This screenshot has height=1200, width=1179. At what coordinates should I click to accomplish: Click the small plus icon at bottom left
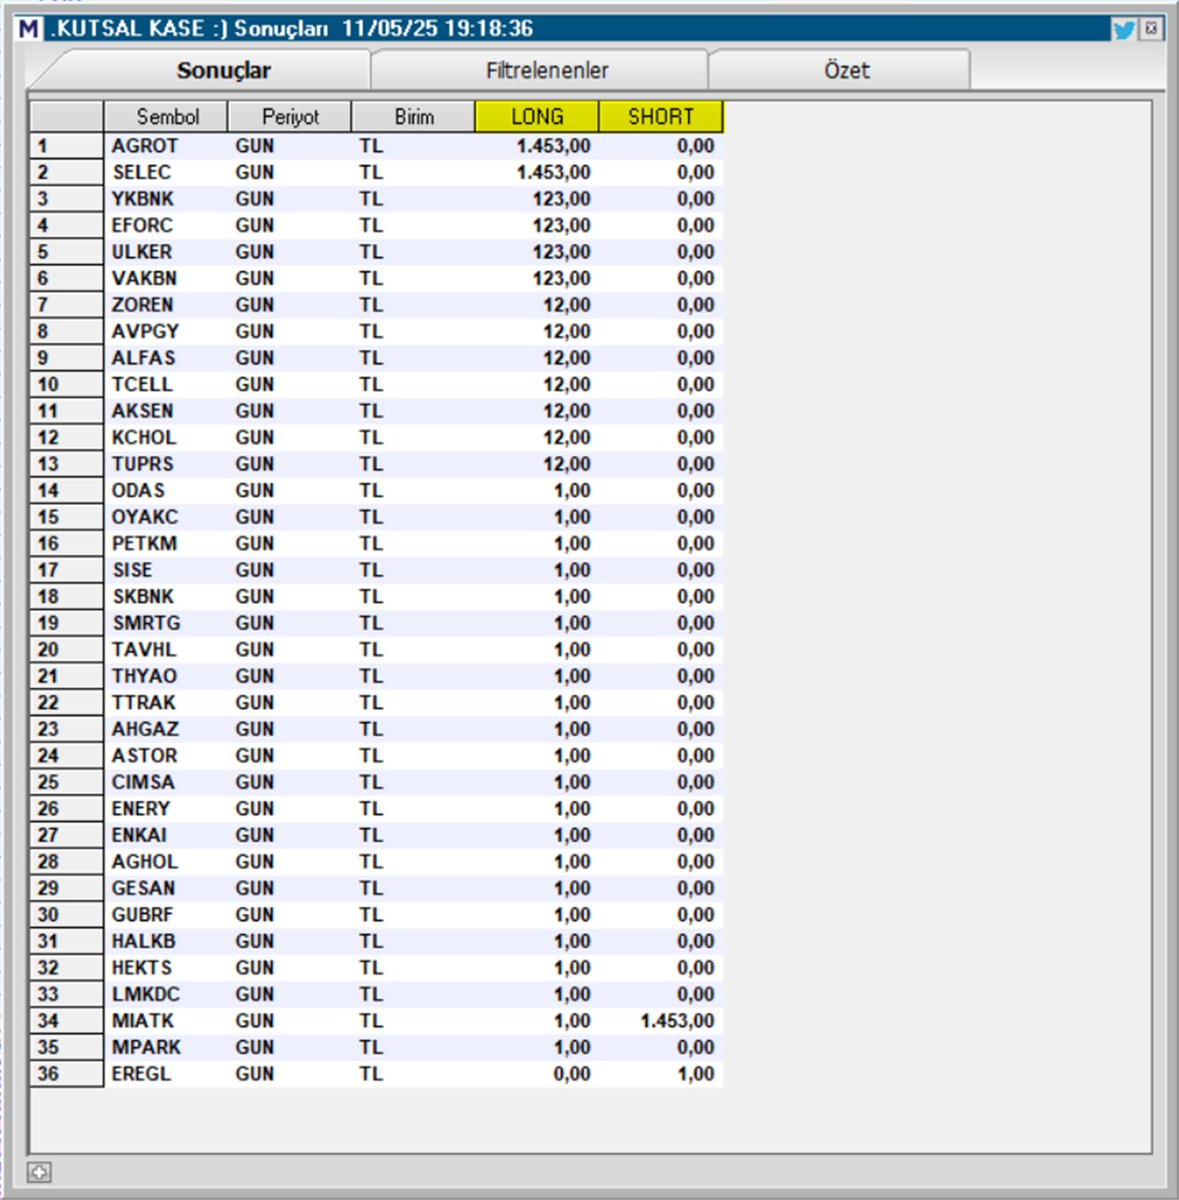[x=39, y=1172]
